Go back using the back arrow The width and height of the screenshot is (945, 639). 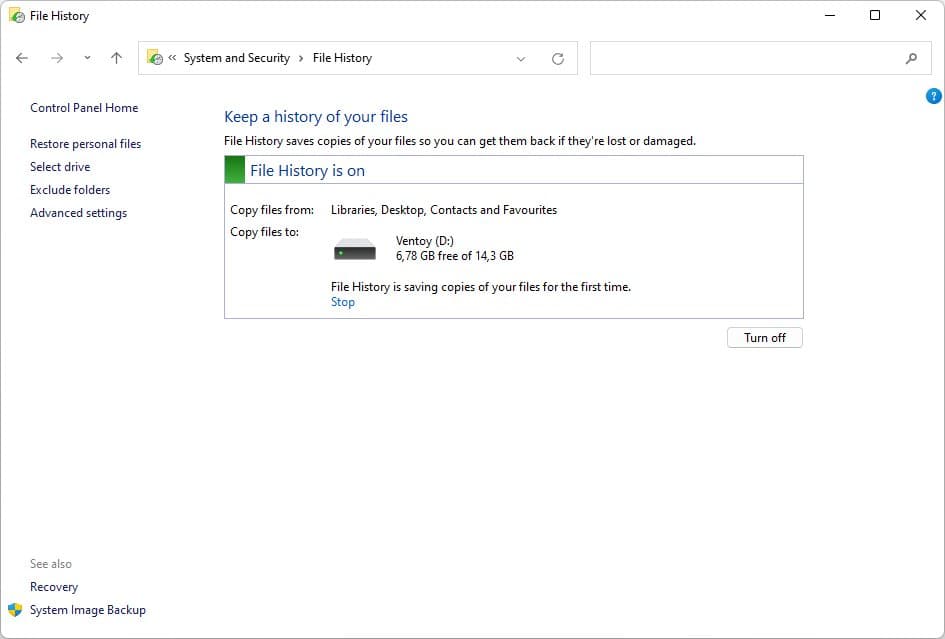tap(22, 58)
